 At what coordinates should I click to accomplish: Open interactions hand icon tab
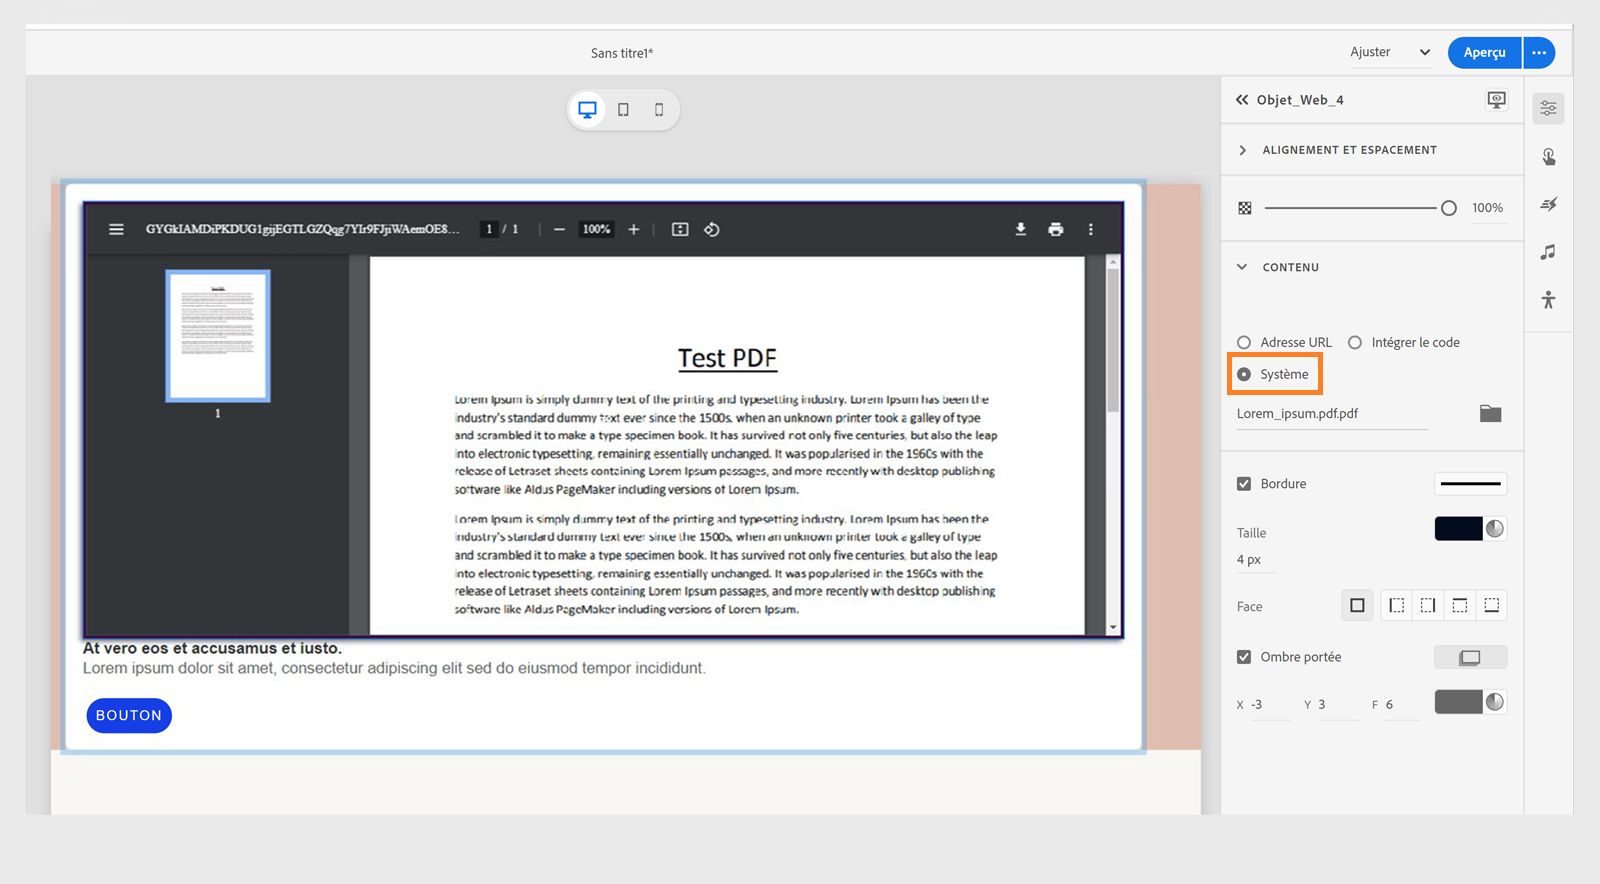tap(1548, 156)
